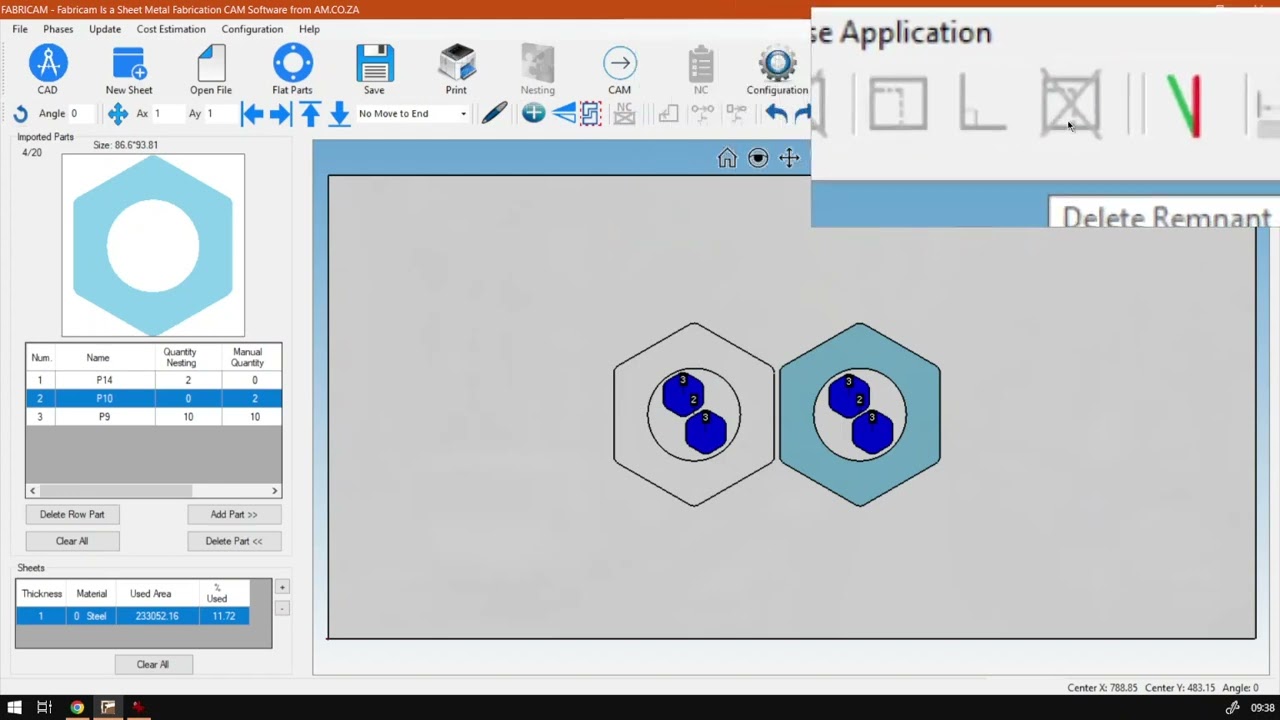Click the plus button beside Sheets table
The height and width of the screenshot is (720, 1280).
(282, 587)
